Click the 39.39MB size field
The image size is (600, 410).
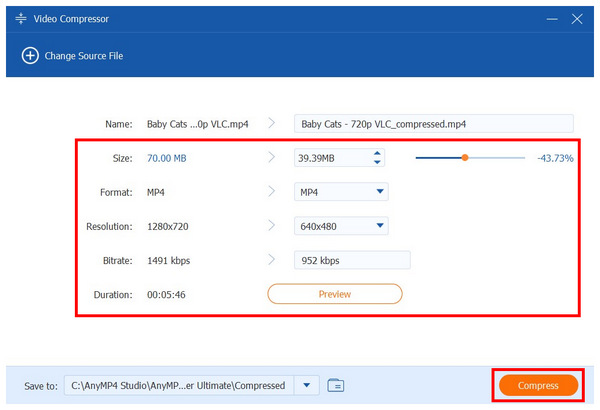tap(330, 158)
